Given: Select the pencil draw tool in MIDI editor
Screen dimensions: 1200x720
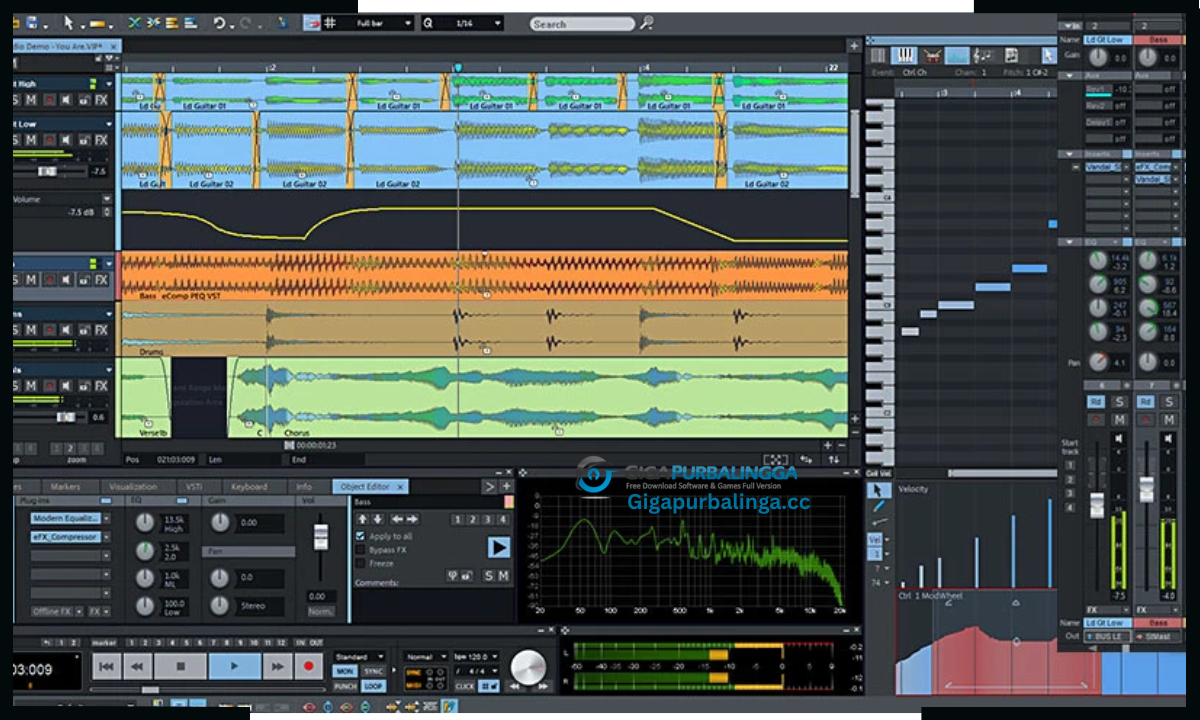Looking at the screenshot, I should pyautogui.click(x=877, y=506).
